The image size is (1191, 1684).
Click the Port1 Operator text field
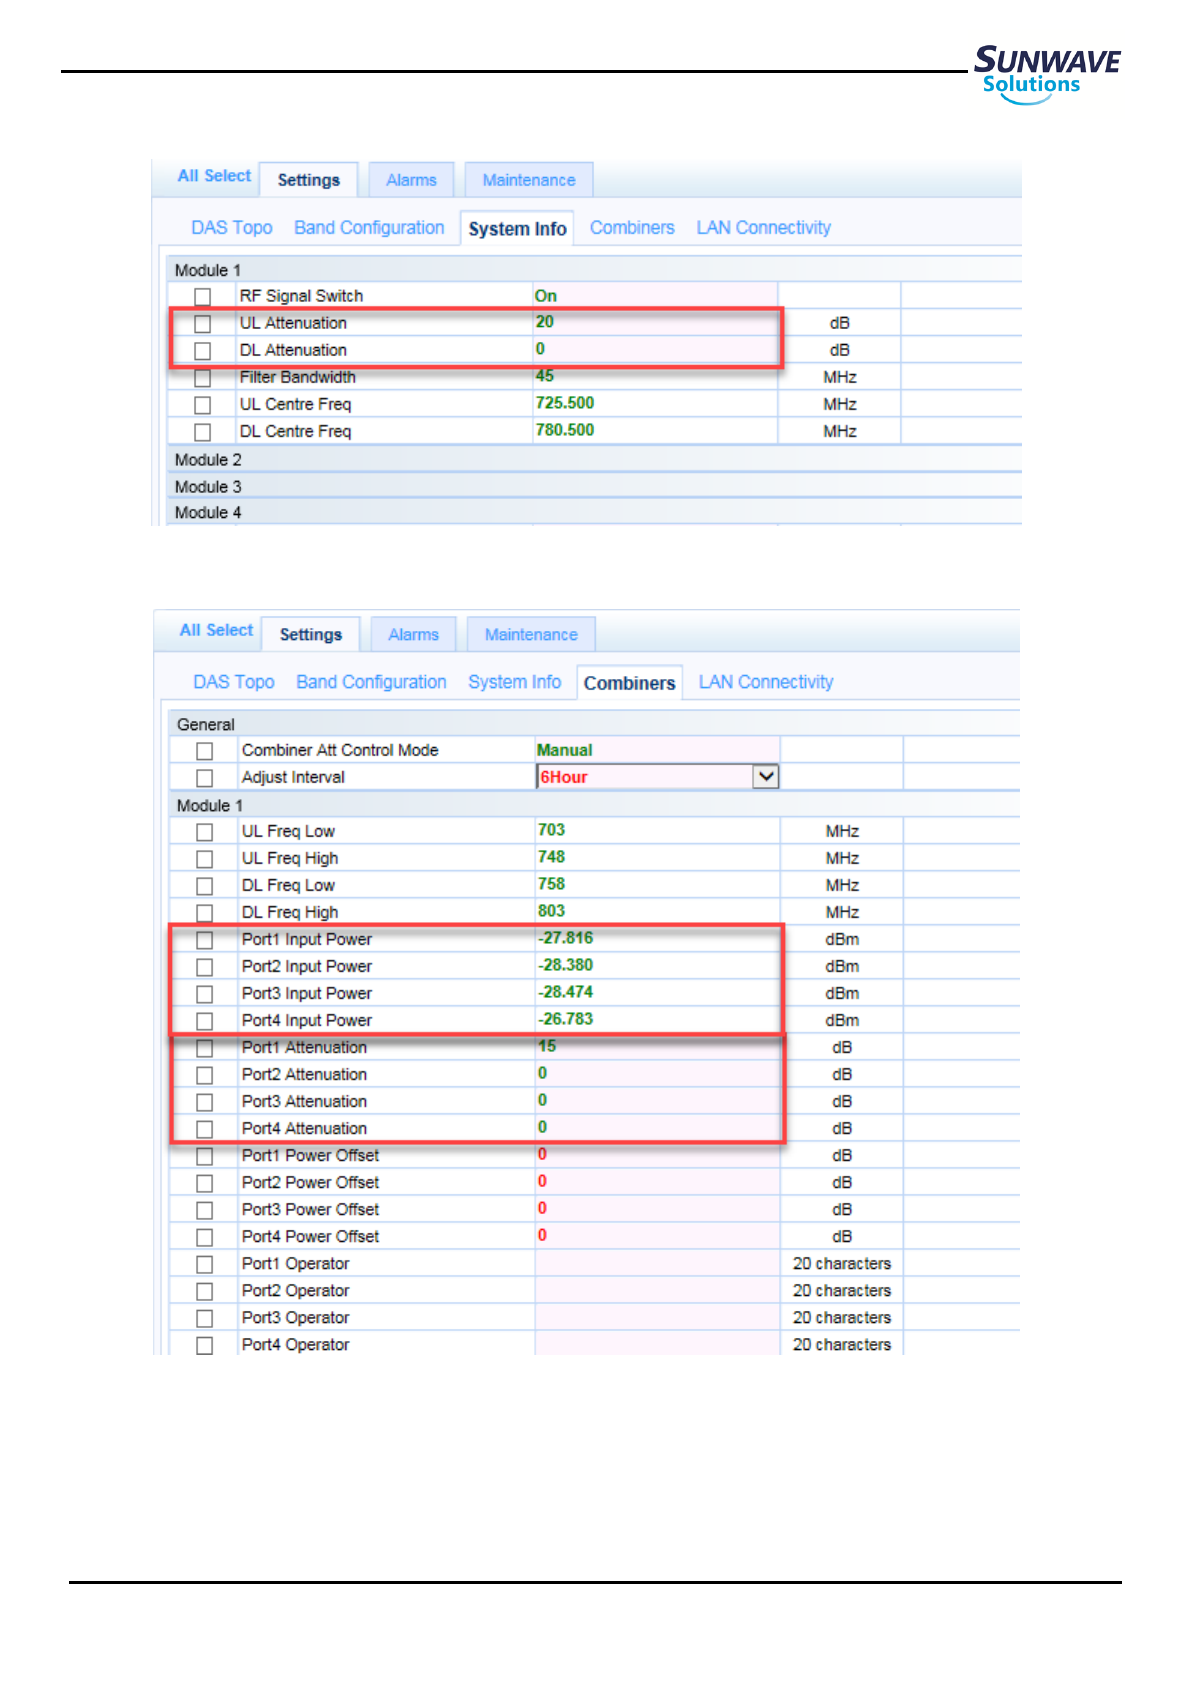click(x=657, y=1263)
